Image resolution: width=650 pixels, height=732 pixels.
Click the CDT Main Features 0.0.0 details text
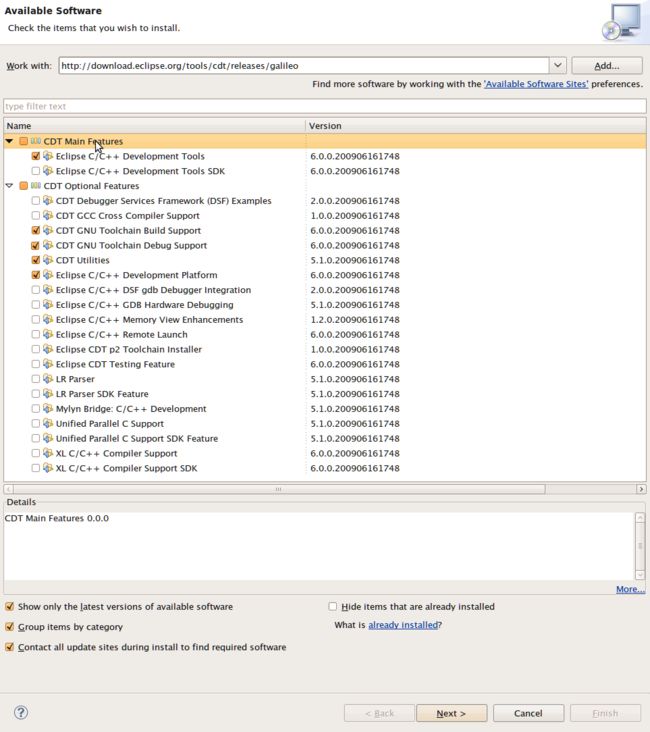pos(57,518)
